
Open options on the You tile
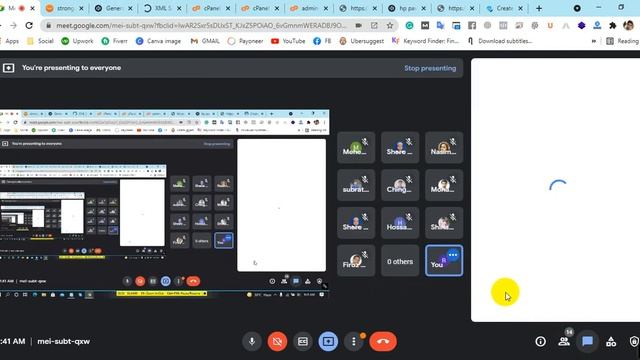[x=453, y=255]
